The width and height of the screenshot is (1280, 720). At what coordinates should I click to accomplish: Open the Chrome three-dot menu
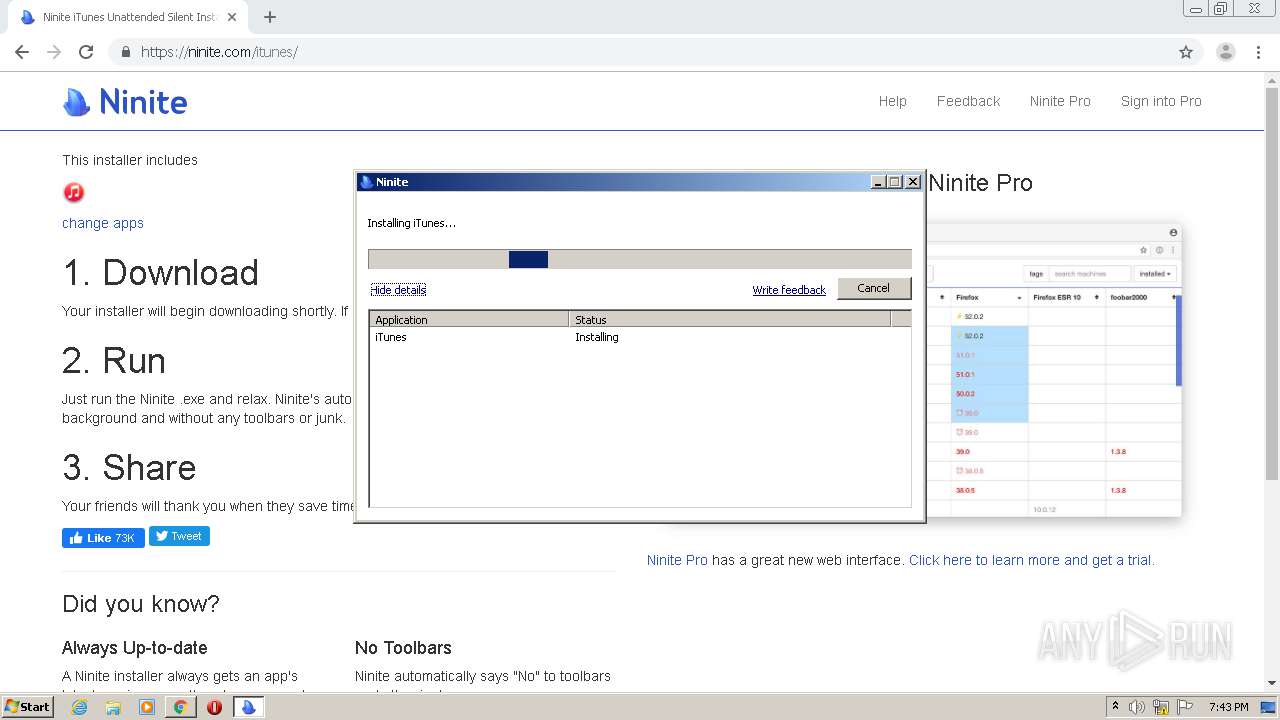click(x=1259, y=52)
